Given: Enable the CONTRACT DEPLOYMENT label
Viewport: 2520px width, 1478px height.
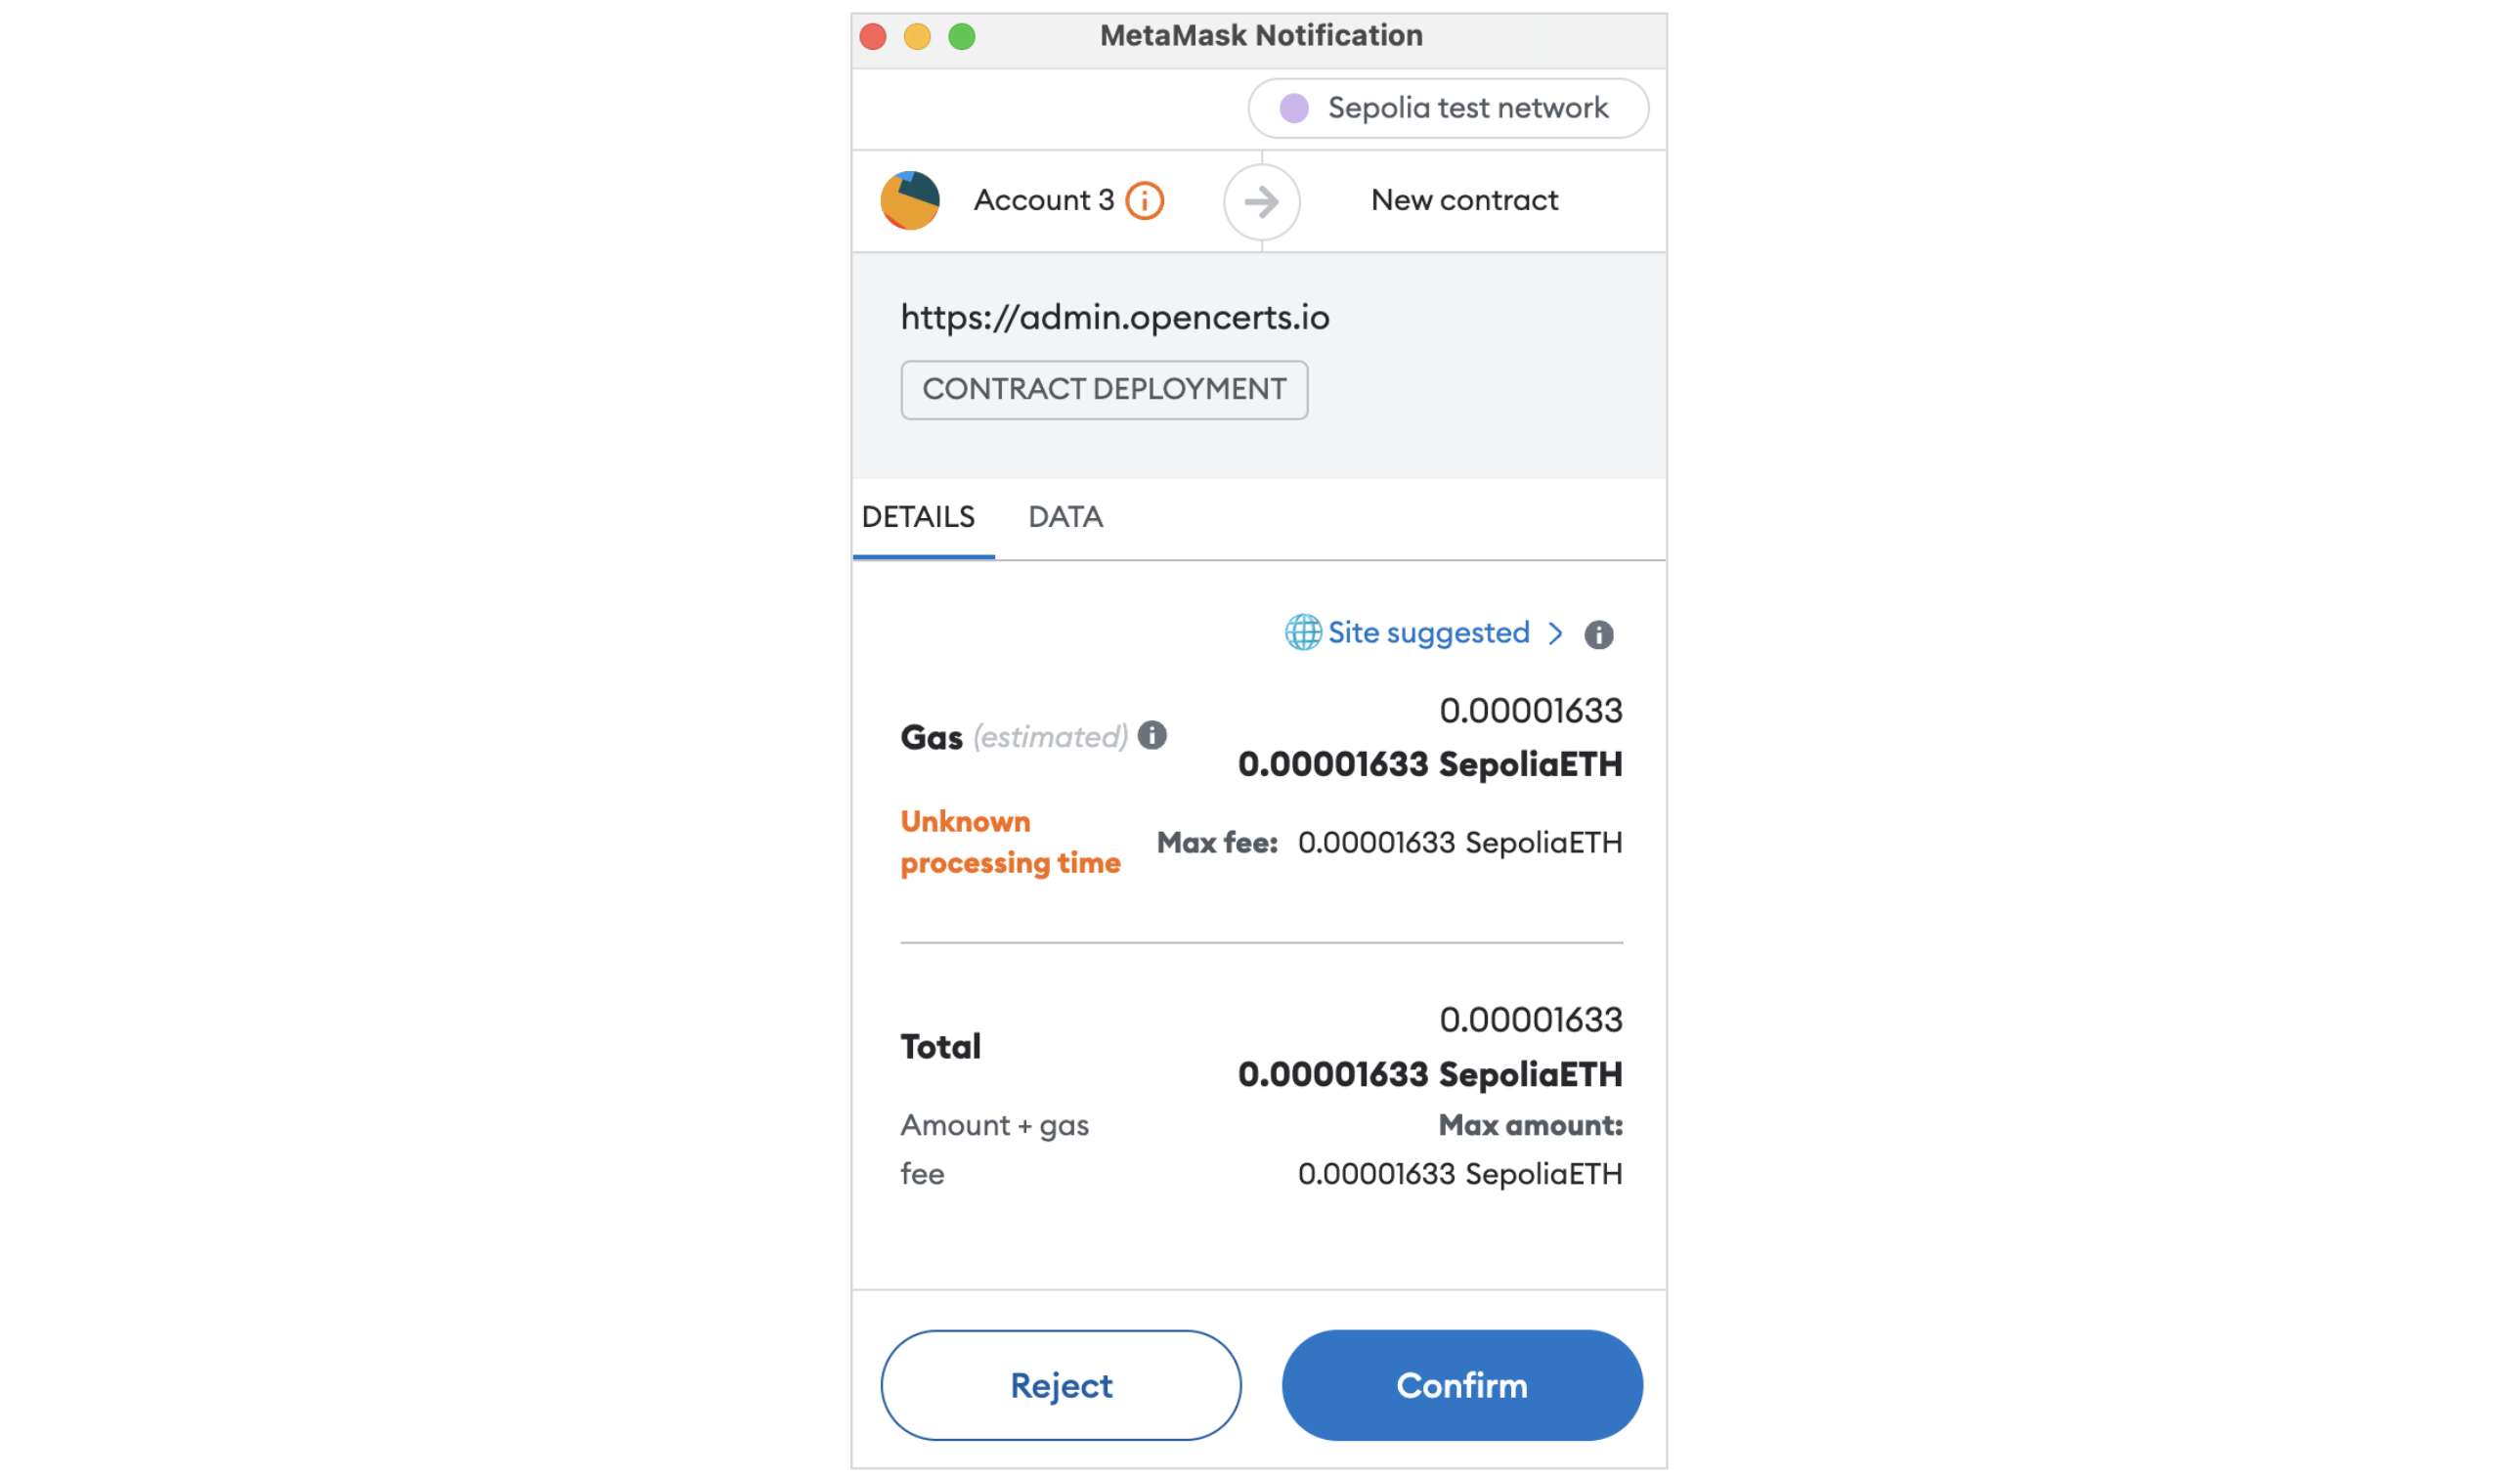Looking at the screenshot, I should pyautogui.click(x=1104, y=390).
